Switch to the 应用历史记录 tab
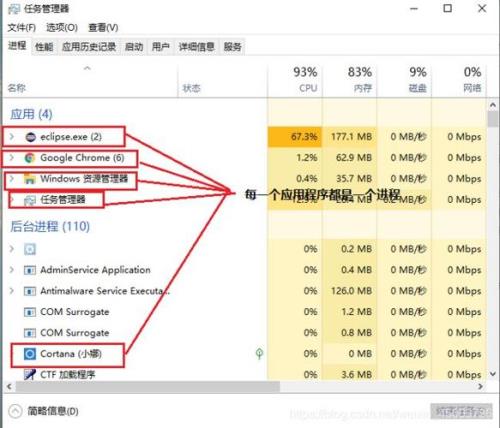 pyautogui.click(x=89, y=47)
